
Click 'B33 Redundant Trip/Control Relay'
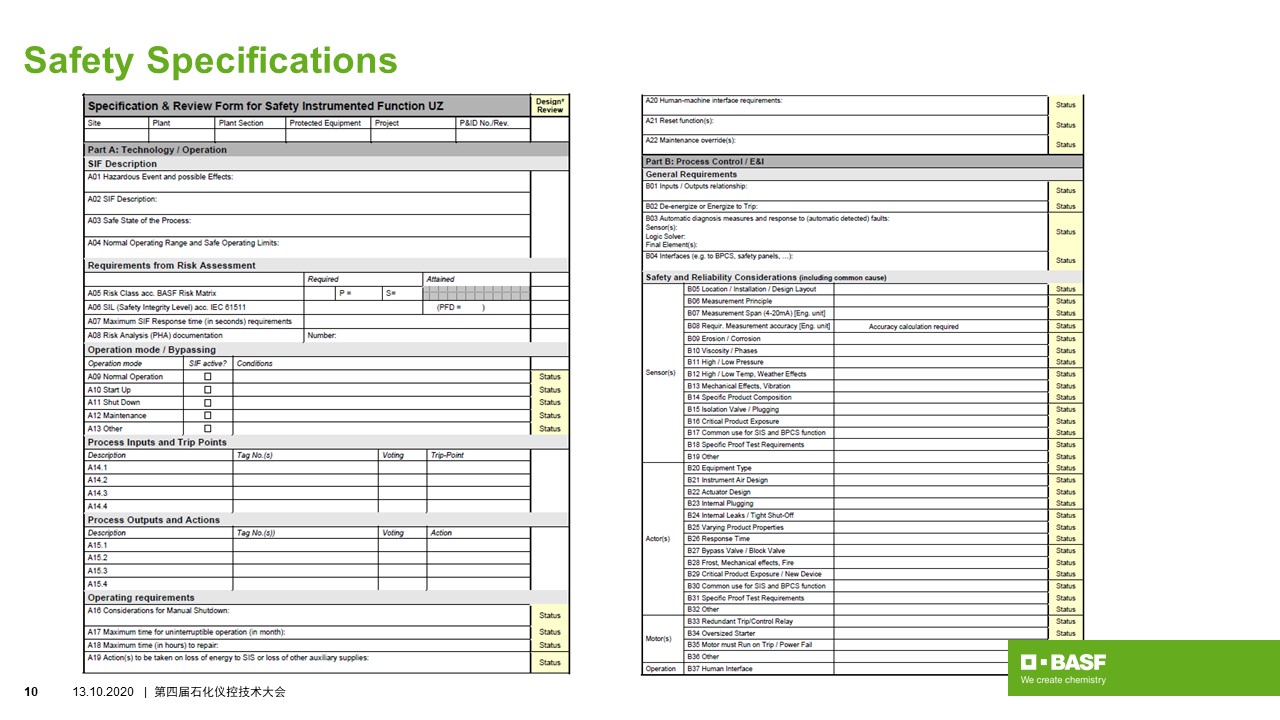740,621
